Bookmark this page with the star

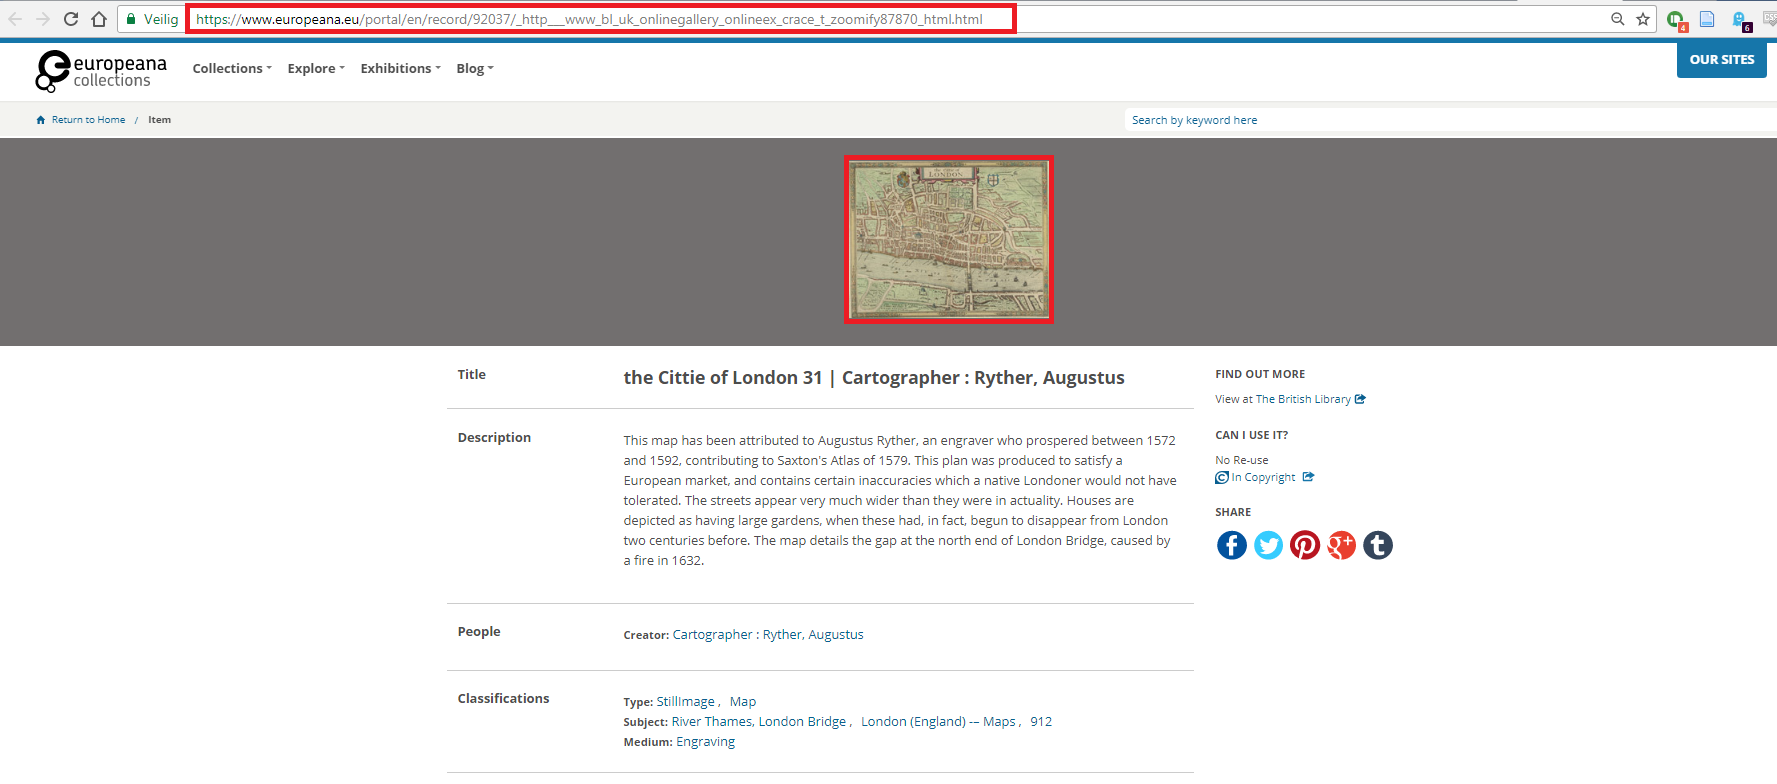pos(1643,19)
